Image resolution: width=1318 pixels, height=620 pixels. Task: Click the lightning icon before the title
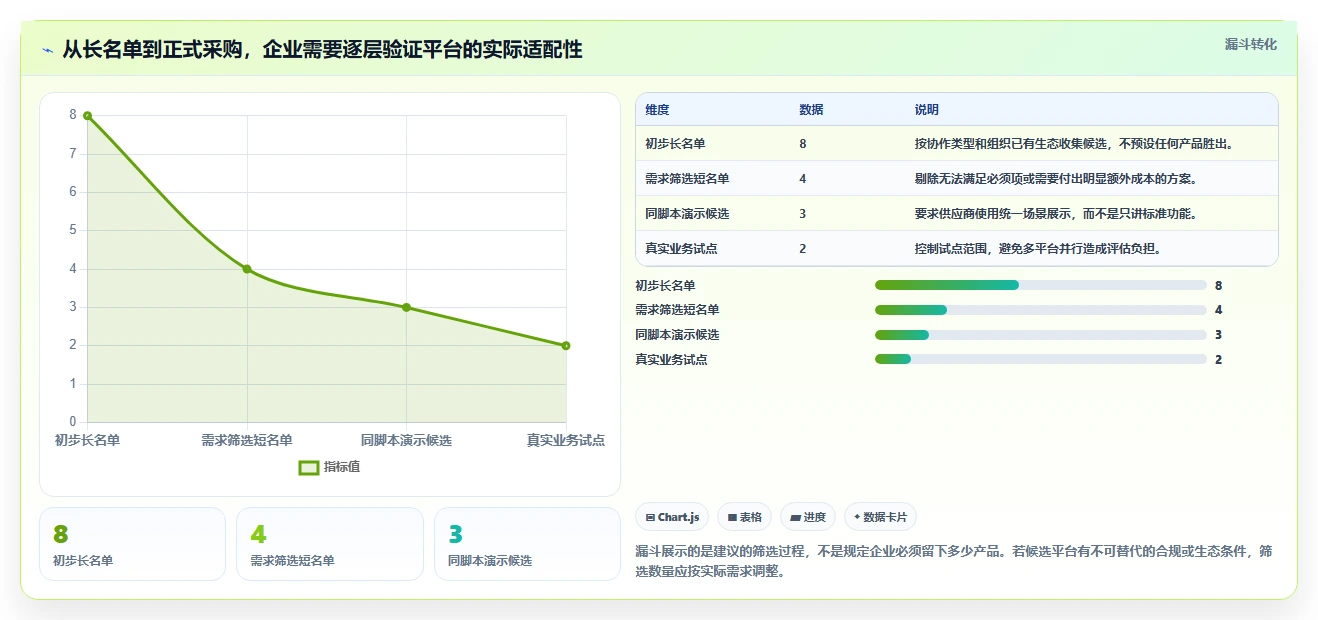point(48,50)
